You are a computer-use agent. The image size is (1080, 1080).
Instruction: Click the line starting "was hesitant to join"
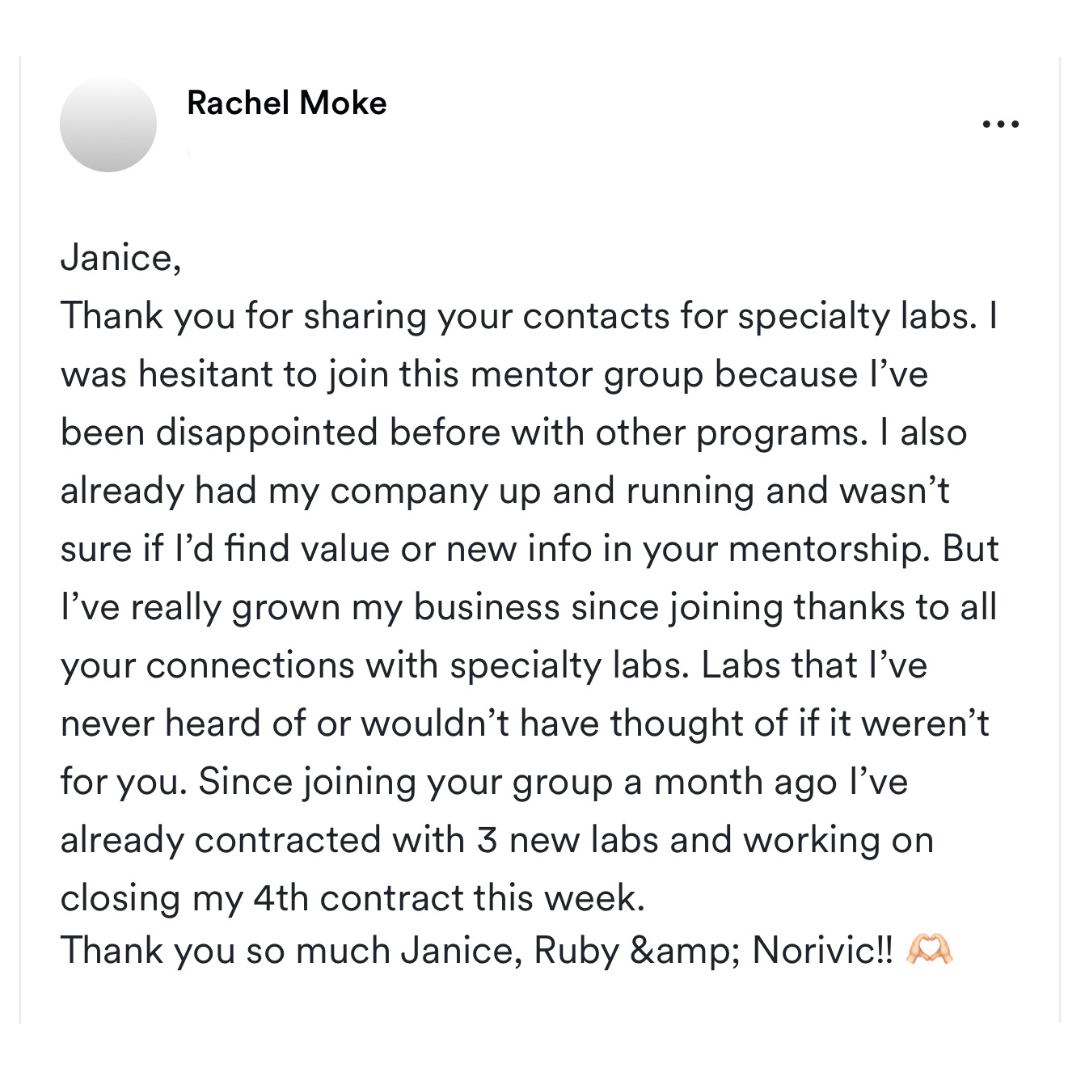tap(495, 375)
